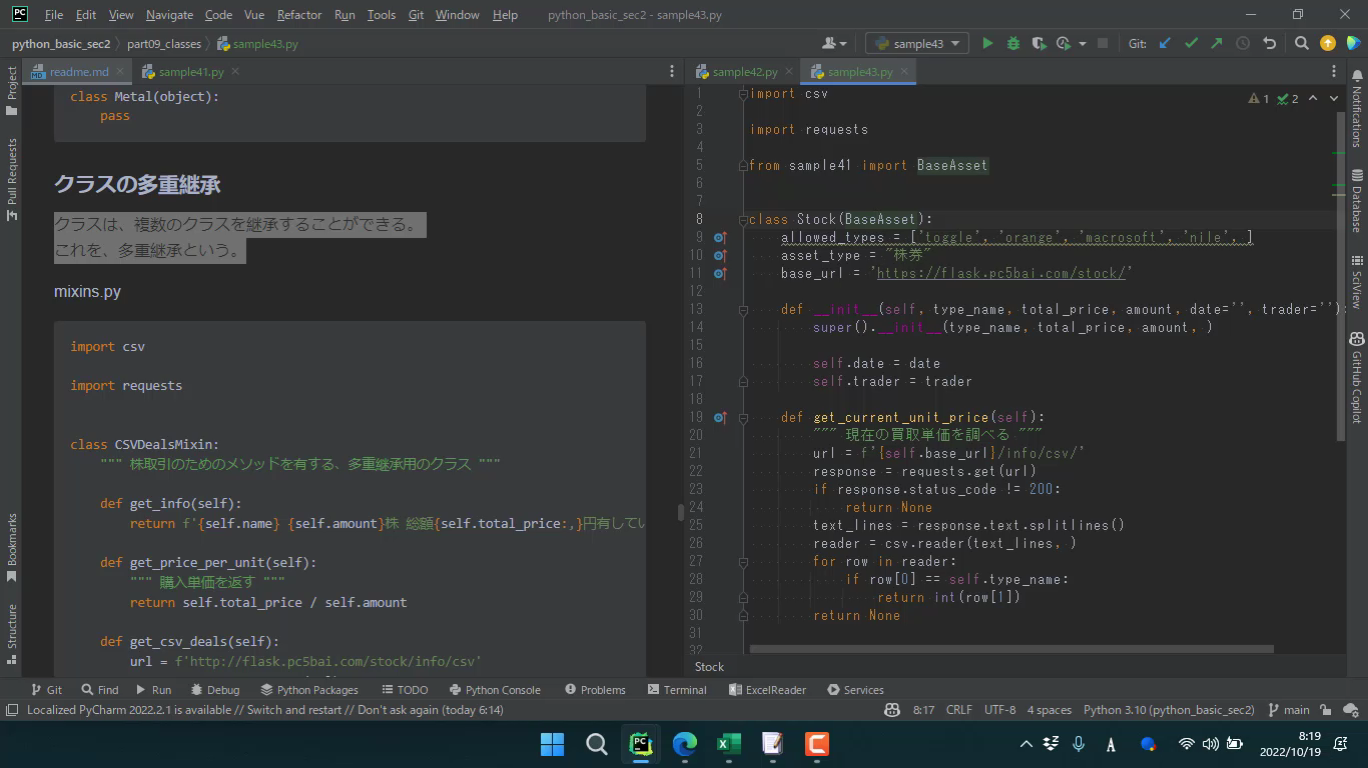The image size is (1368, 768).
Task: Run with coverage icon in toolbar
Action: point(1039,43)
